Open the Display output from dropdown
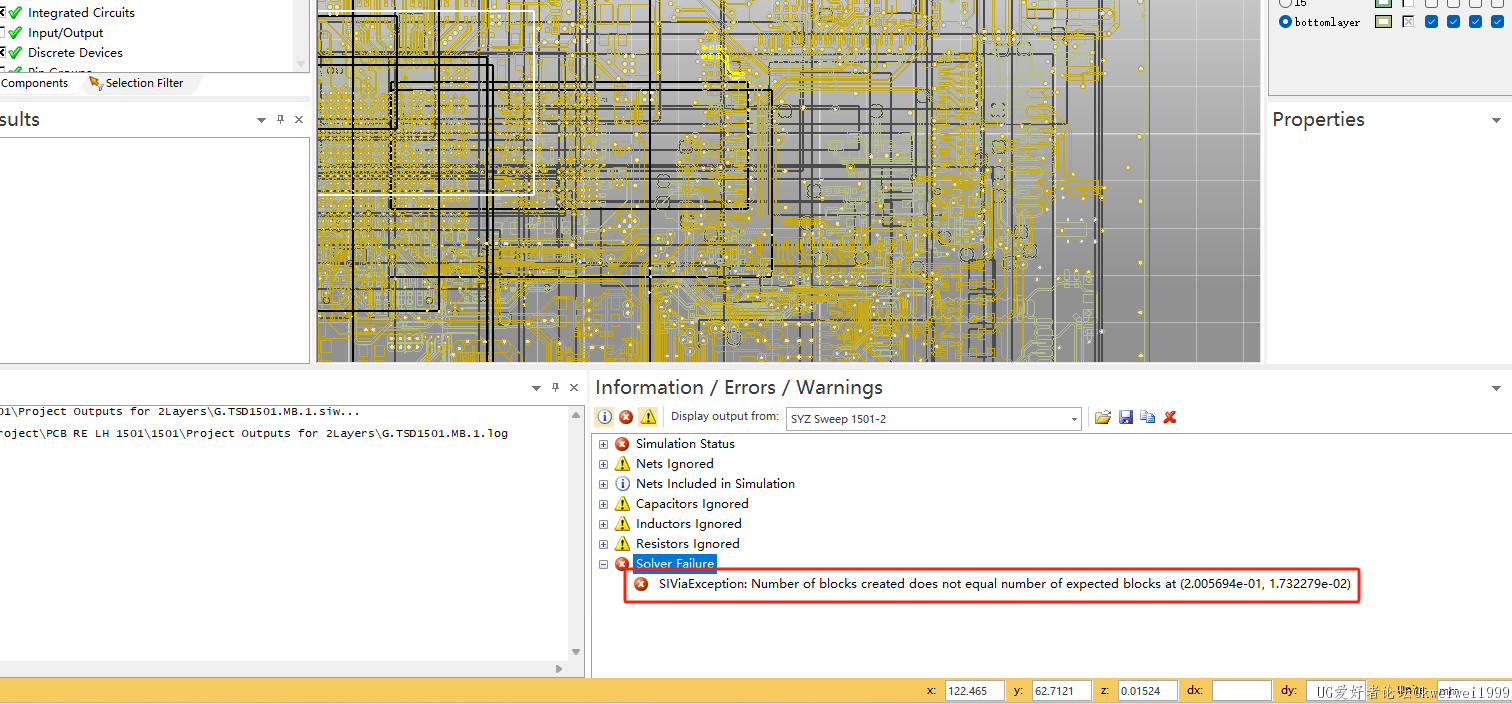Viewport: 1512px width, 704px height. [x=1074, y=419]
